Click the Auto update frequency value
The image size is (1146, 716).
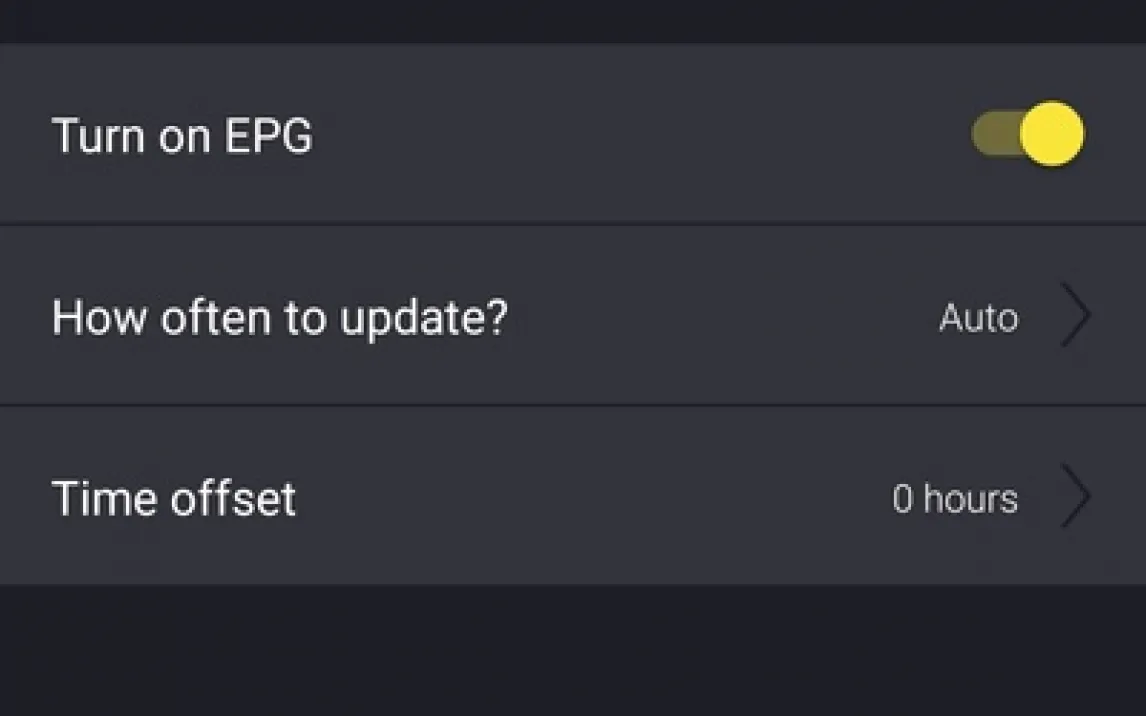click(x=978, y=318)
